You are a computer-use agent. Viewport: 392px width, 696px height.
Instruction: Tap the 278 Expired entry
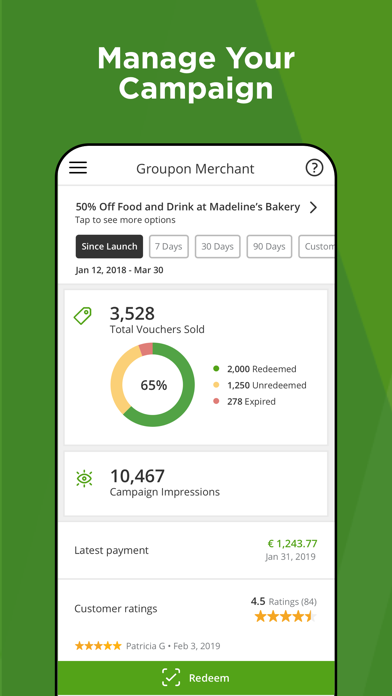[x=251, y=402]
